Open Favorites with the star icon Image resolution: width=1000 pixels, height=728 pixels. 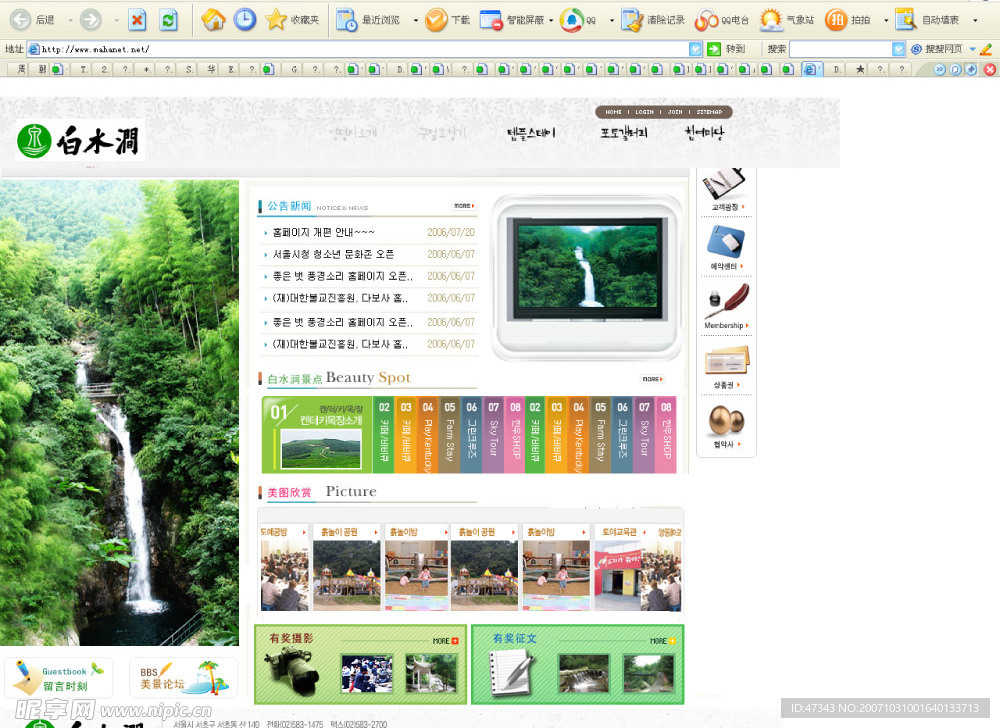(x=276, y=20)
